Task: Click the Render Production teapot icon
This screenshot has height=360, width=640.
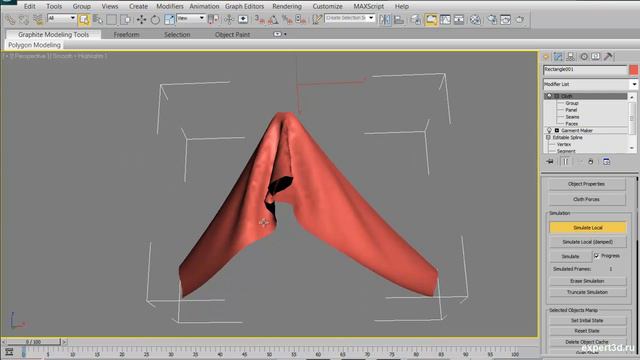Action: (520, 19)
